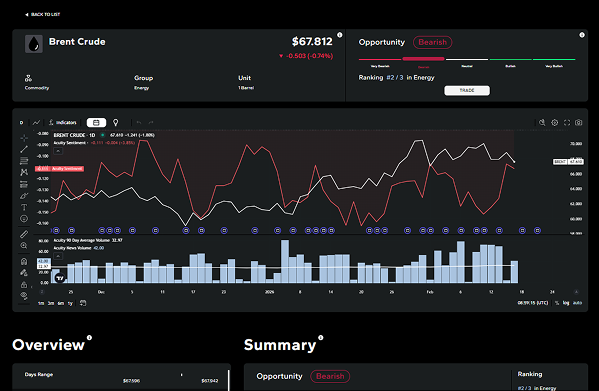Click the white TRADE button
This screenshot has width=599, height=391.
[467, 90]
